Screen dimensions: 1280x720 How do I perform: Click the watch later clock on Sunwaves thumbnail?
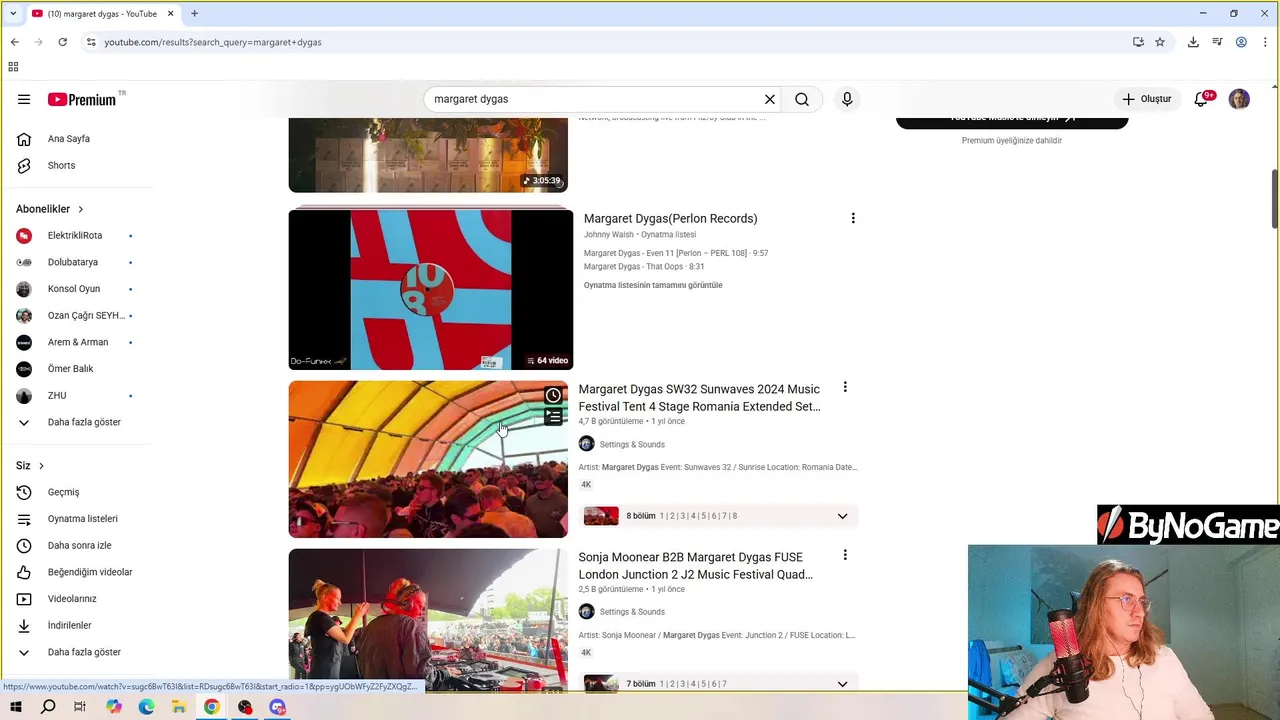tap(553, 395)
